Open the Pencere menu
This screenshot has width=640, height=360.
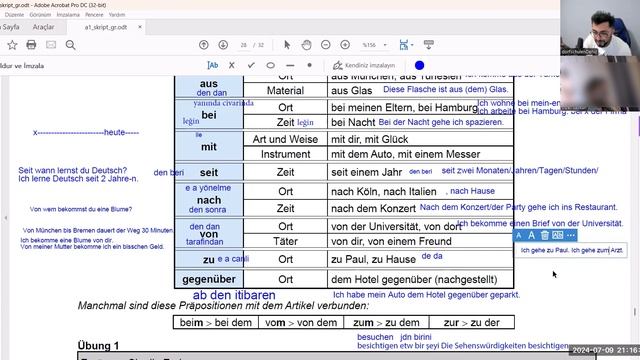(94, 15)
